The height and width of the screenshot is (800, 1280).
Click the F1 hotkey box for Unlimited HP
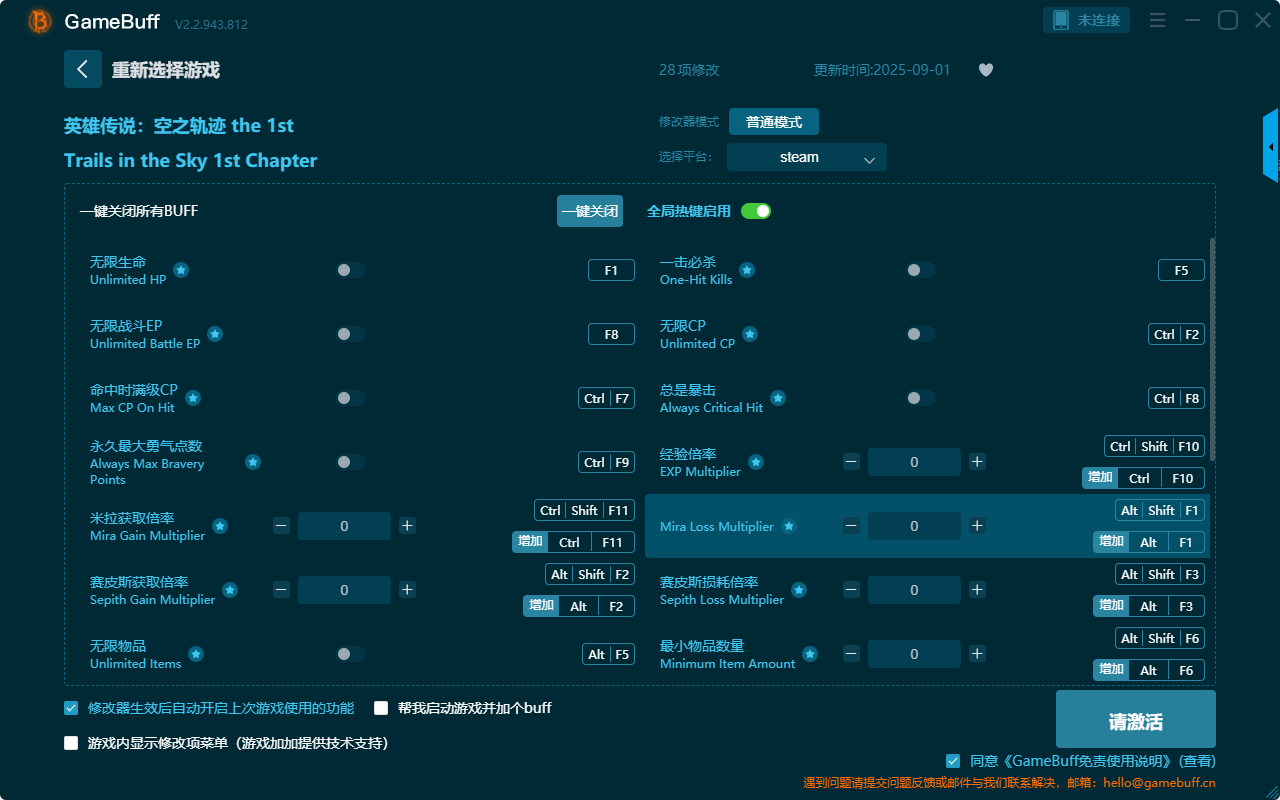click(x=611, y=270)
